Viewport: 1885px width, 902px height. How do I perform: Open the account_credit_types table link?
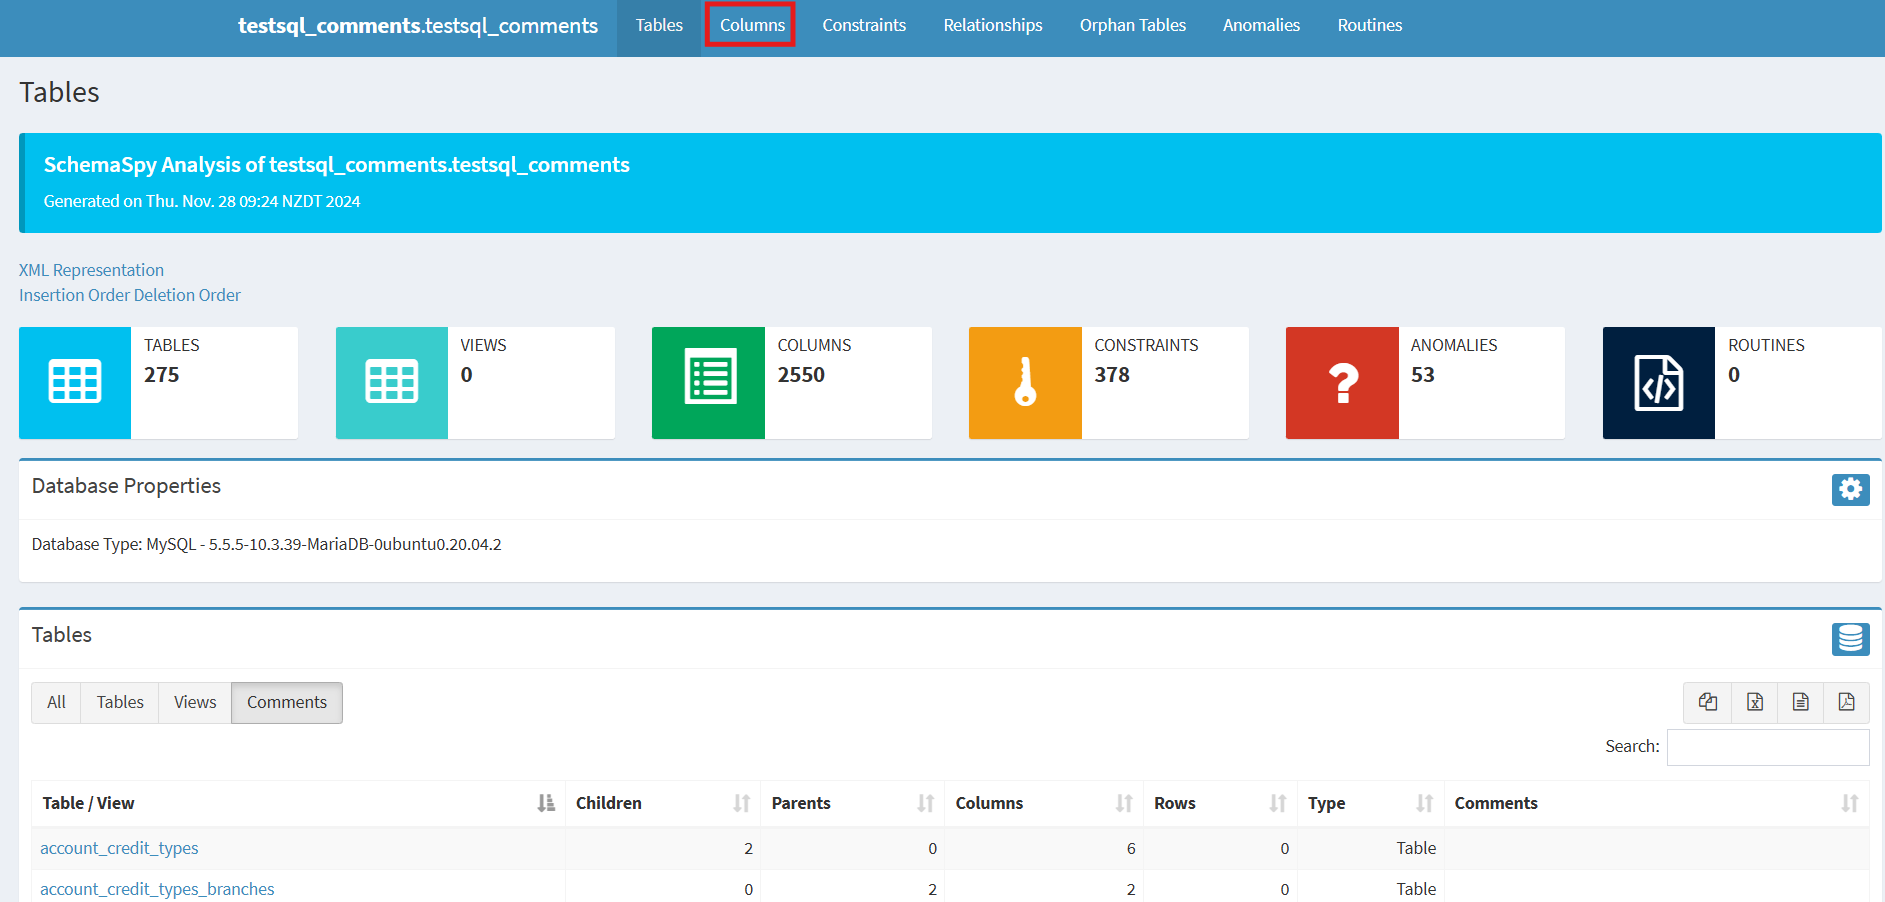[x=119, y=848]
